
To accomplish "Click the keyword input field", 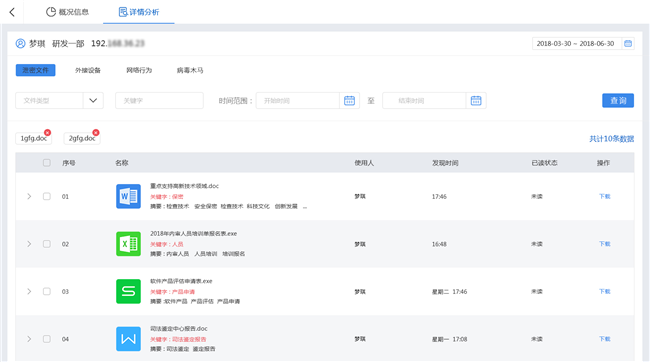I will pos(159,100).
